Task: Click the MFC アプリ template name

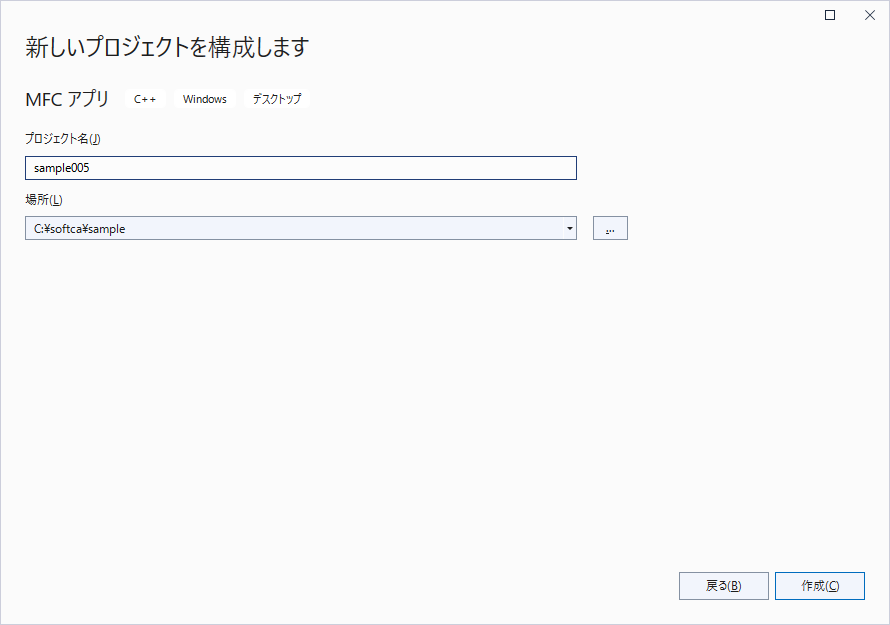Action: click(67, 99)
